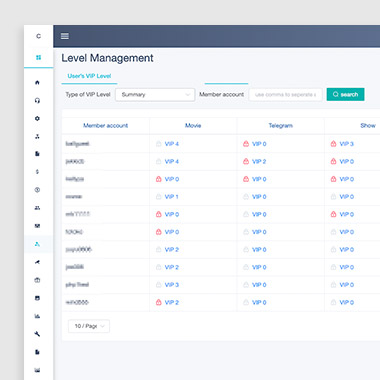Toggle the red Telegram lock beside VIP 2
Screen dimensions: 380x380
(x=246, y=161)
